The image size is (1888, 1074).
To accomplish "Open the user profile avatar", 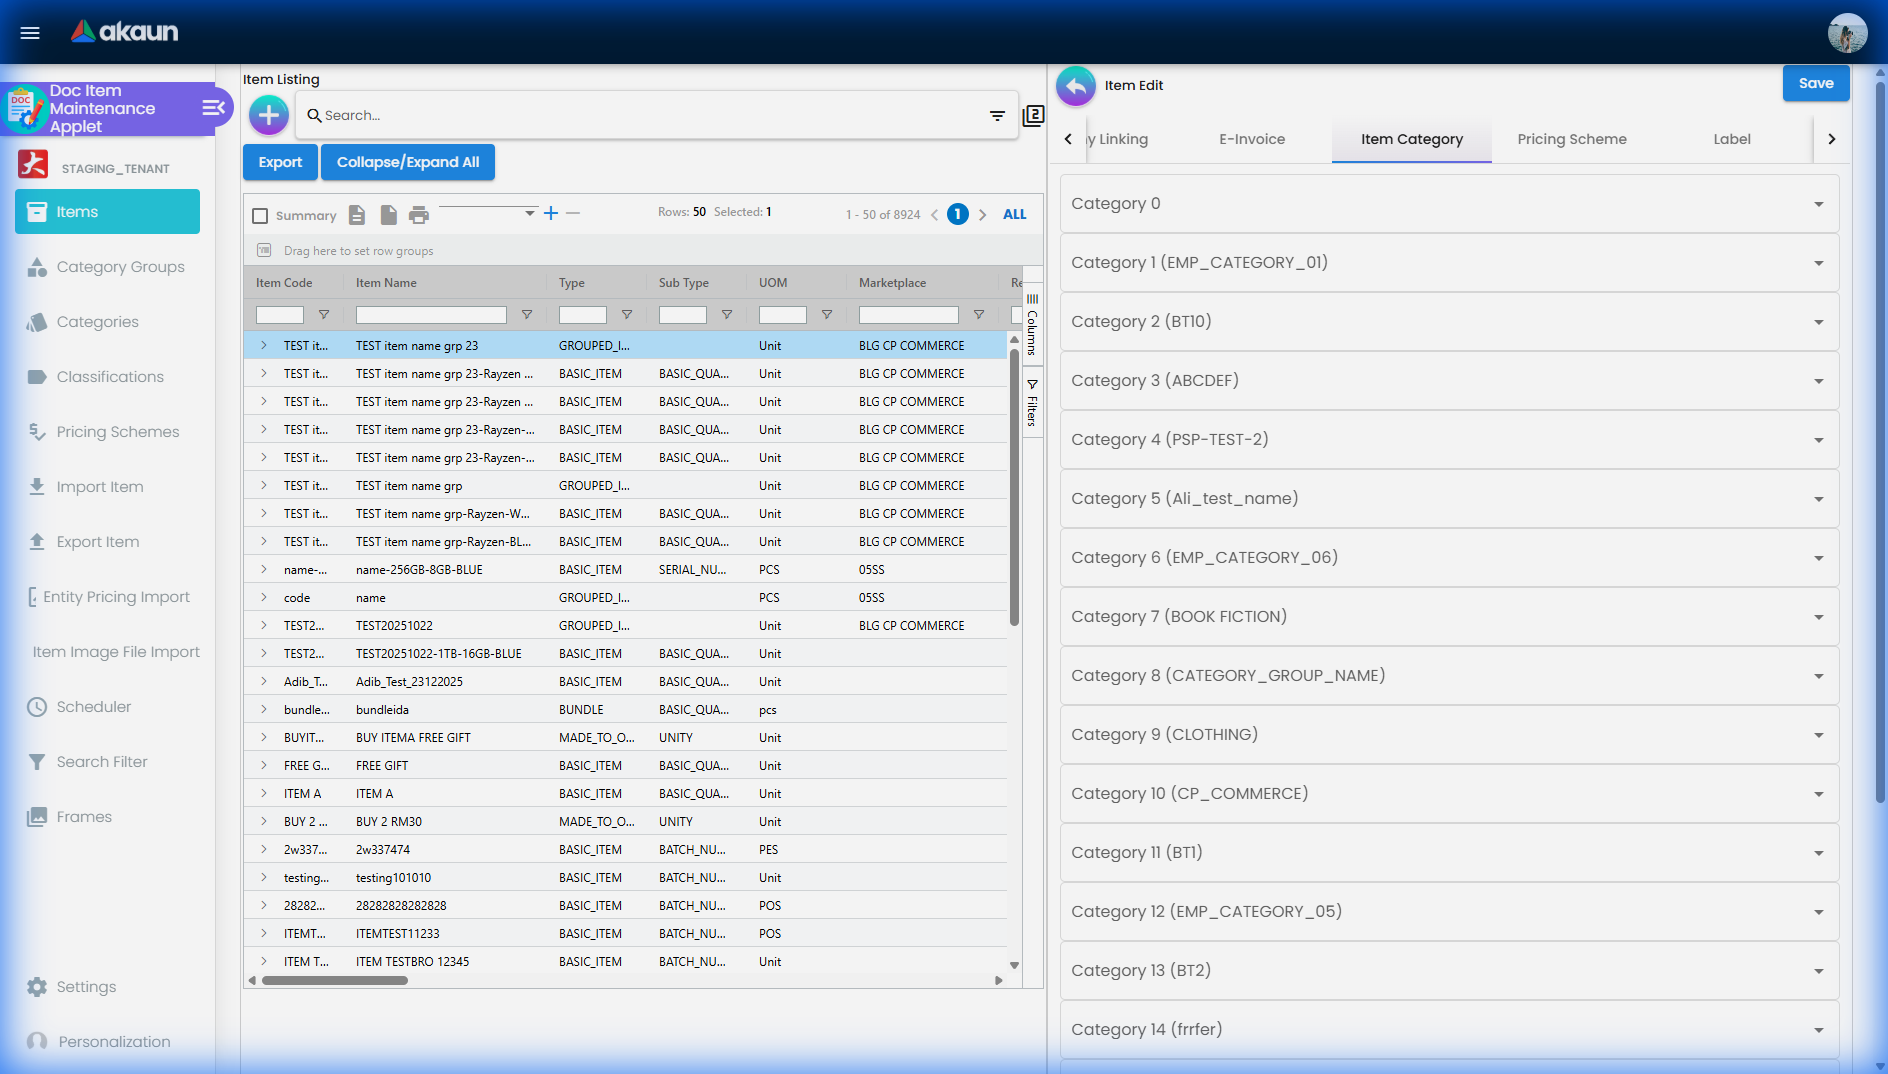I will 1847,33.
